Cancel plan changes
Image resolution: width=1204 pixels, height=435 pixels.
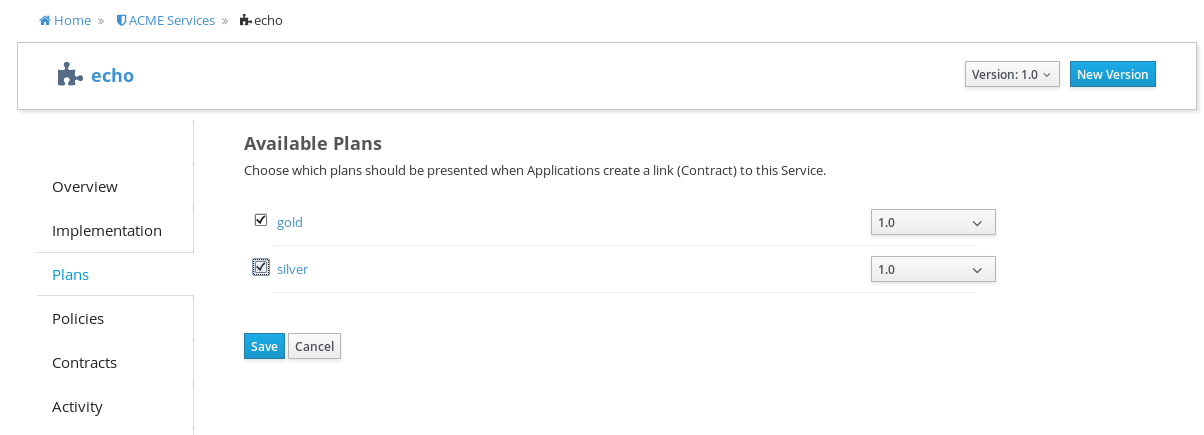click(x=314, y=346)
